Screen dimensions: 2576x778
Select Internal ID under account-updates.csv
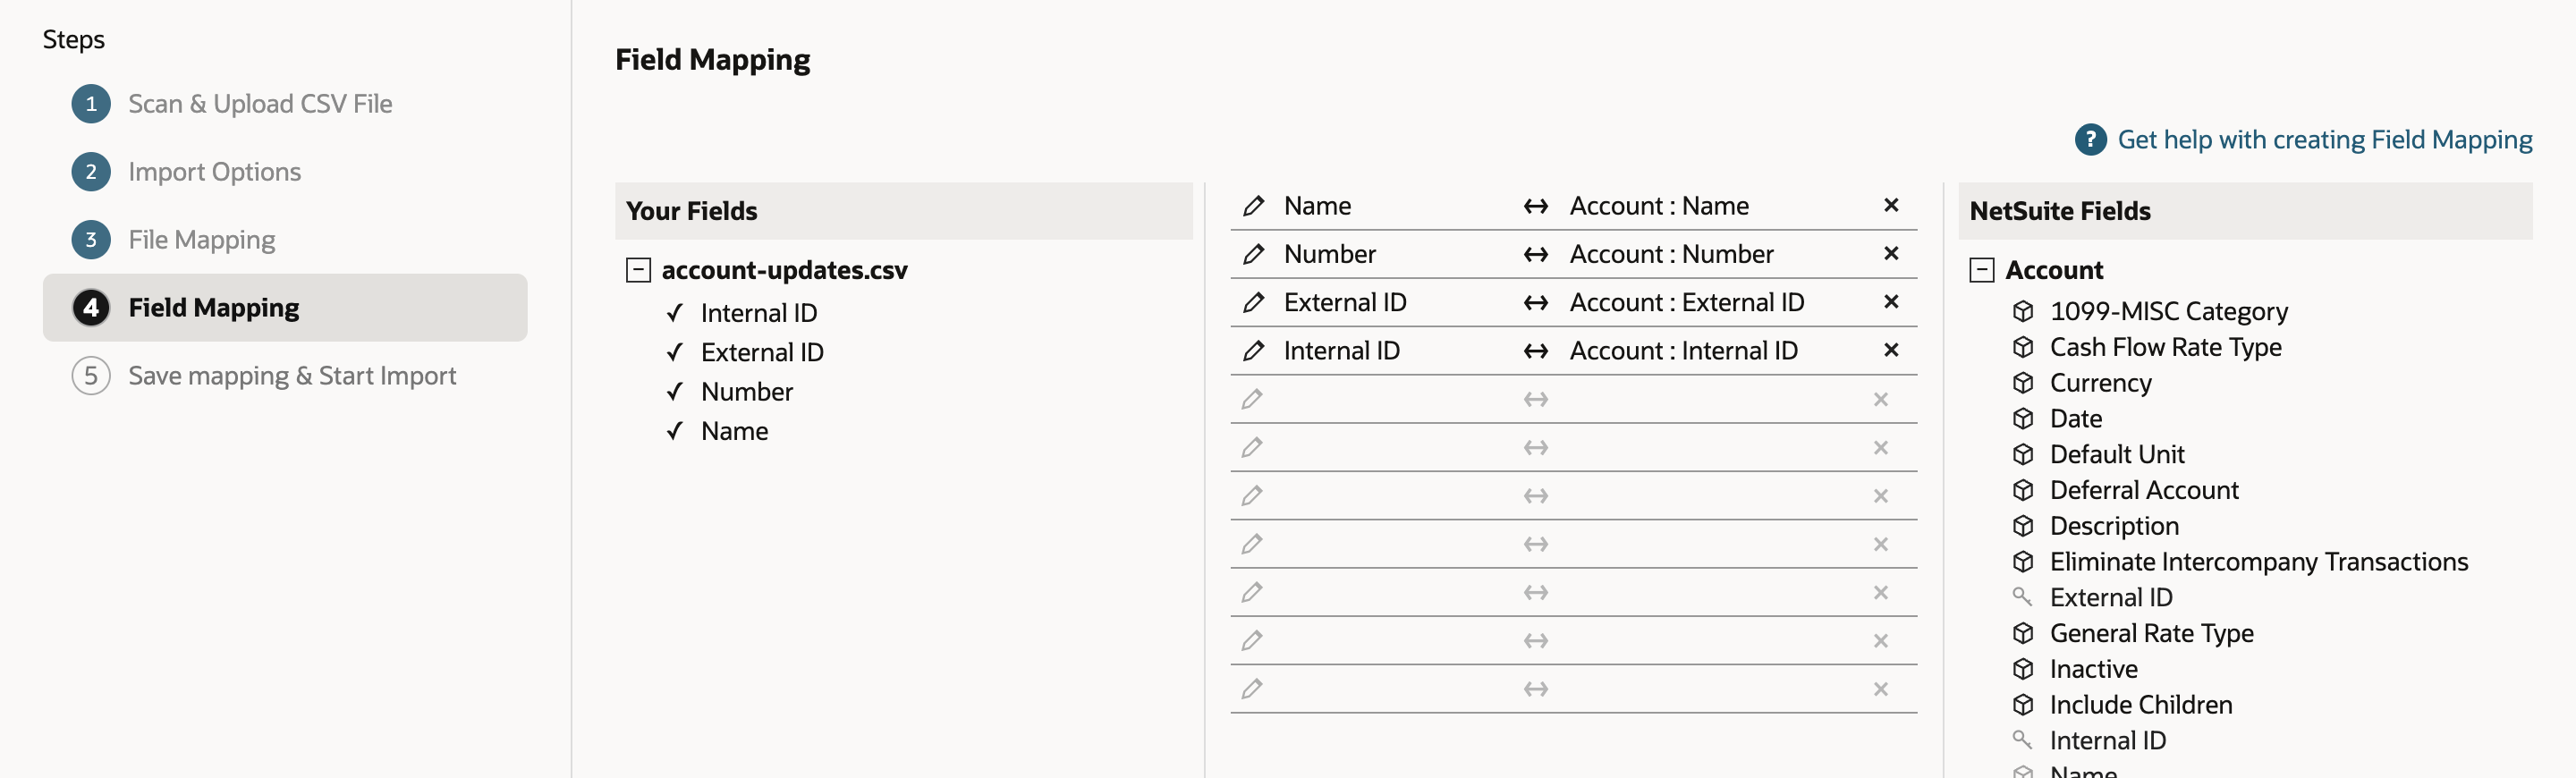(x=758, y=313)
